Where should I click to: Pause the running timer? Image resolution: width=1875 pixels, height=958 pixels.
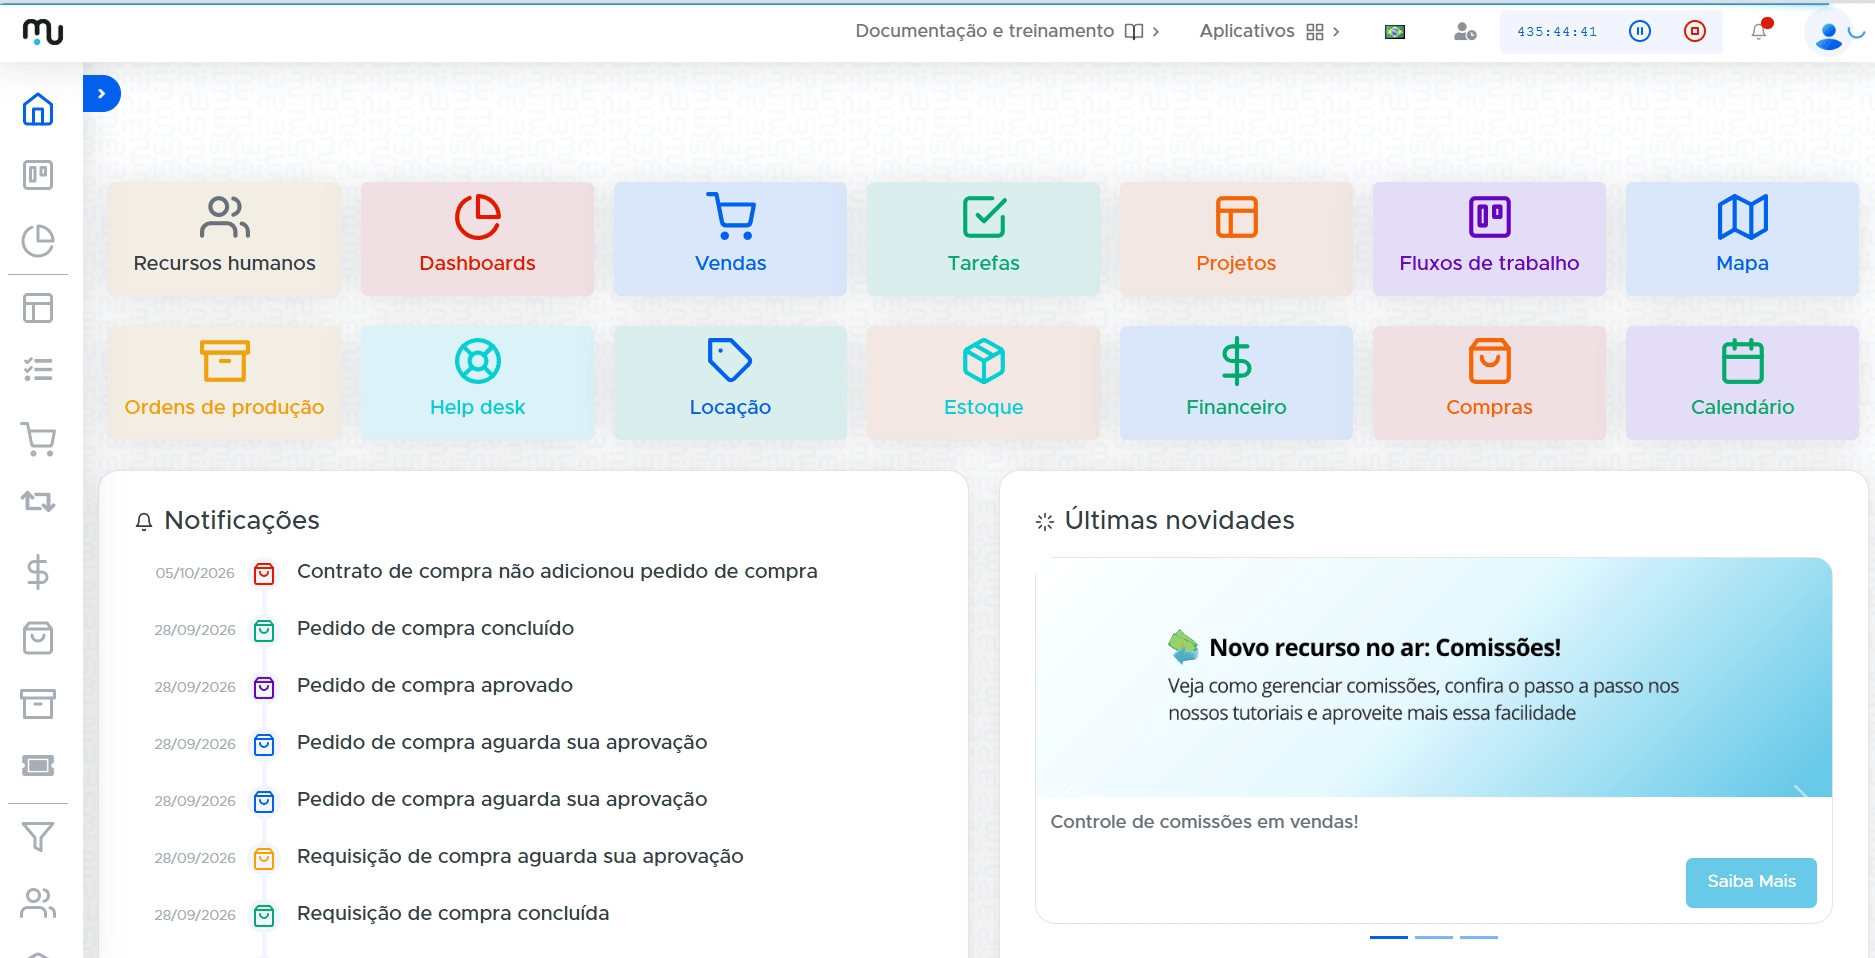coord(1640,31)
